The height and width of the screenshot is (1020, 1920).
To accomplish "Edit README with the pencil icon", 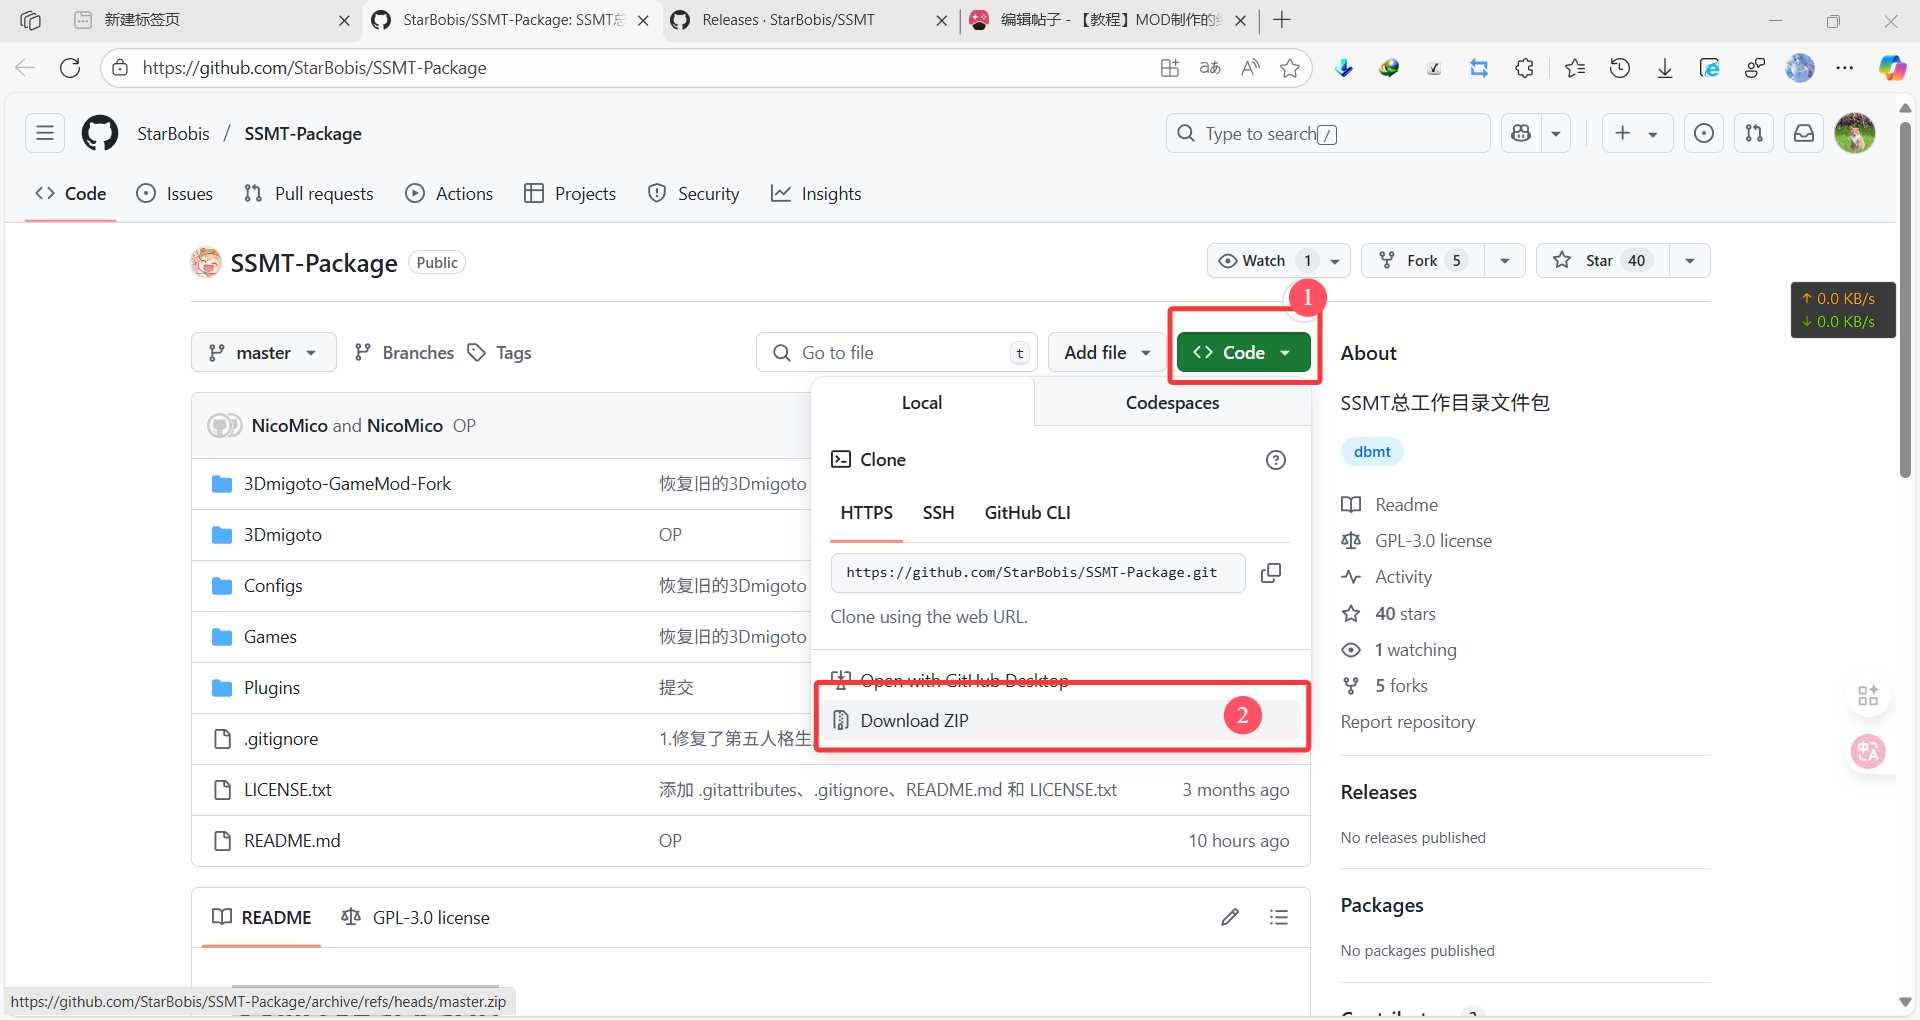I will (x=1230, y=917).
